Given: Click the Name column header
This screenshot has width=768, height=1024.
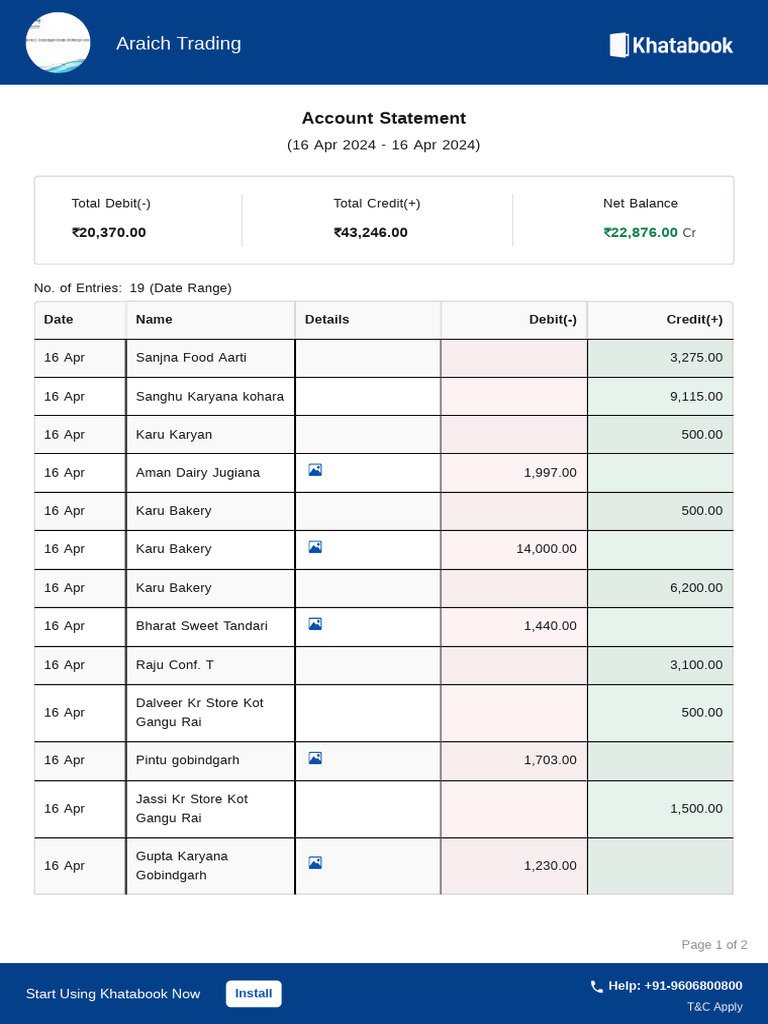Looking at the screenshot, I should tap(154, 320).
